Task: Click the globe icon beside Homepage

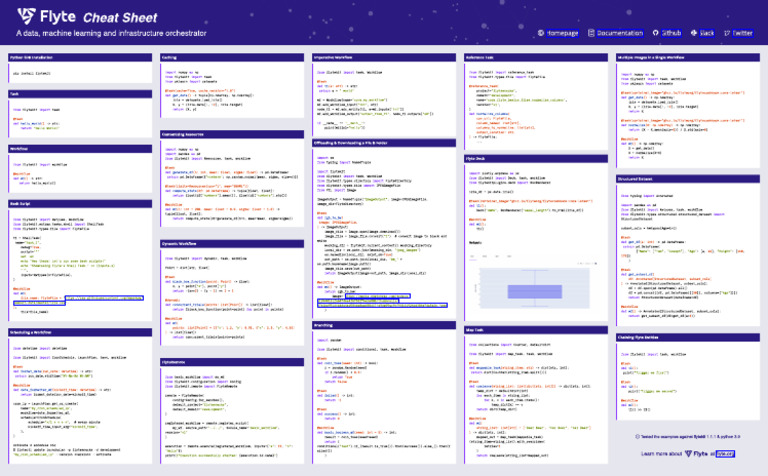Action: 541,33
